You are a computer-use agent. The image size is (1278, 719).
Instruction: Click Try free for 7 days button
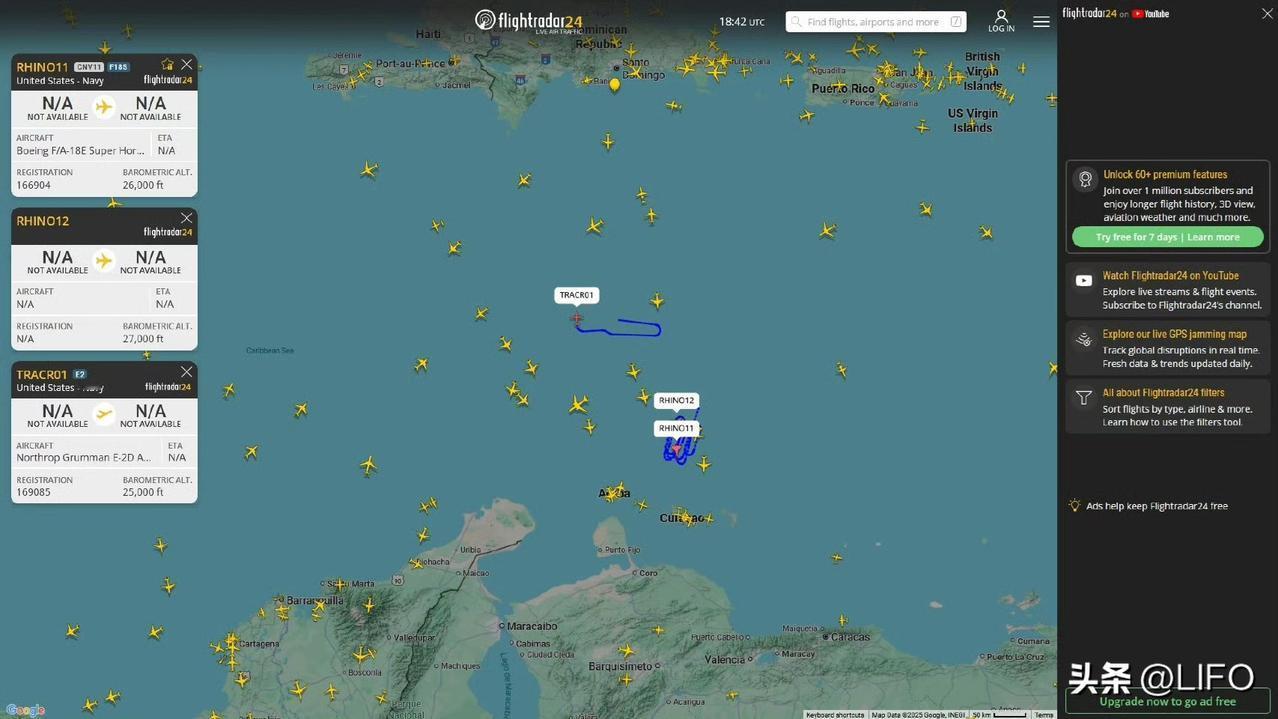[1168, 237]
